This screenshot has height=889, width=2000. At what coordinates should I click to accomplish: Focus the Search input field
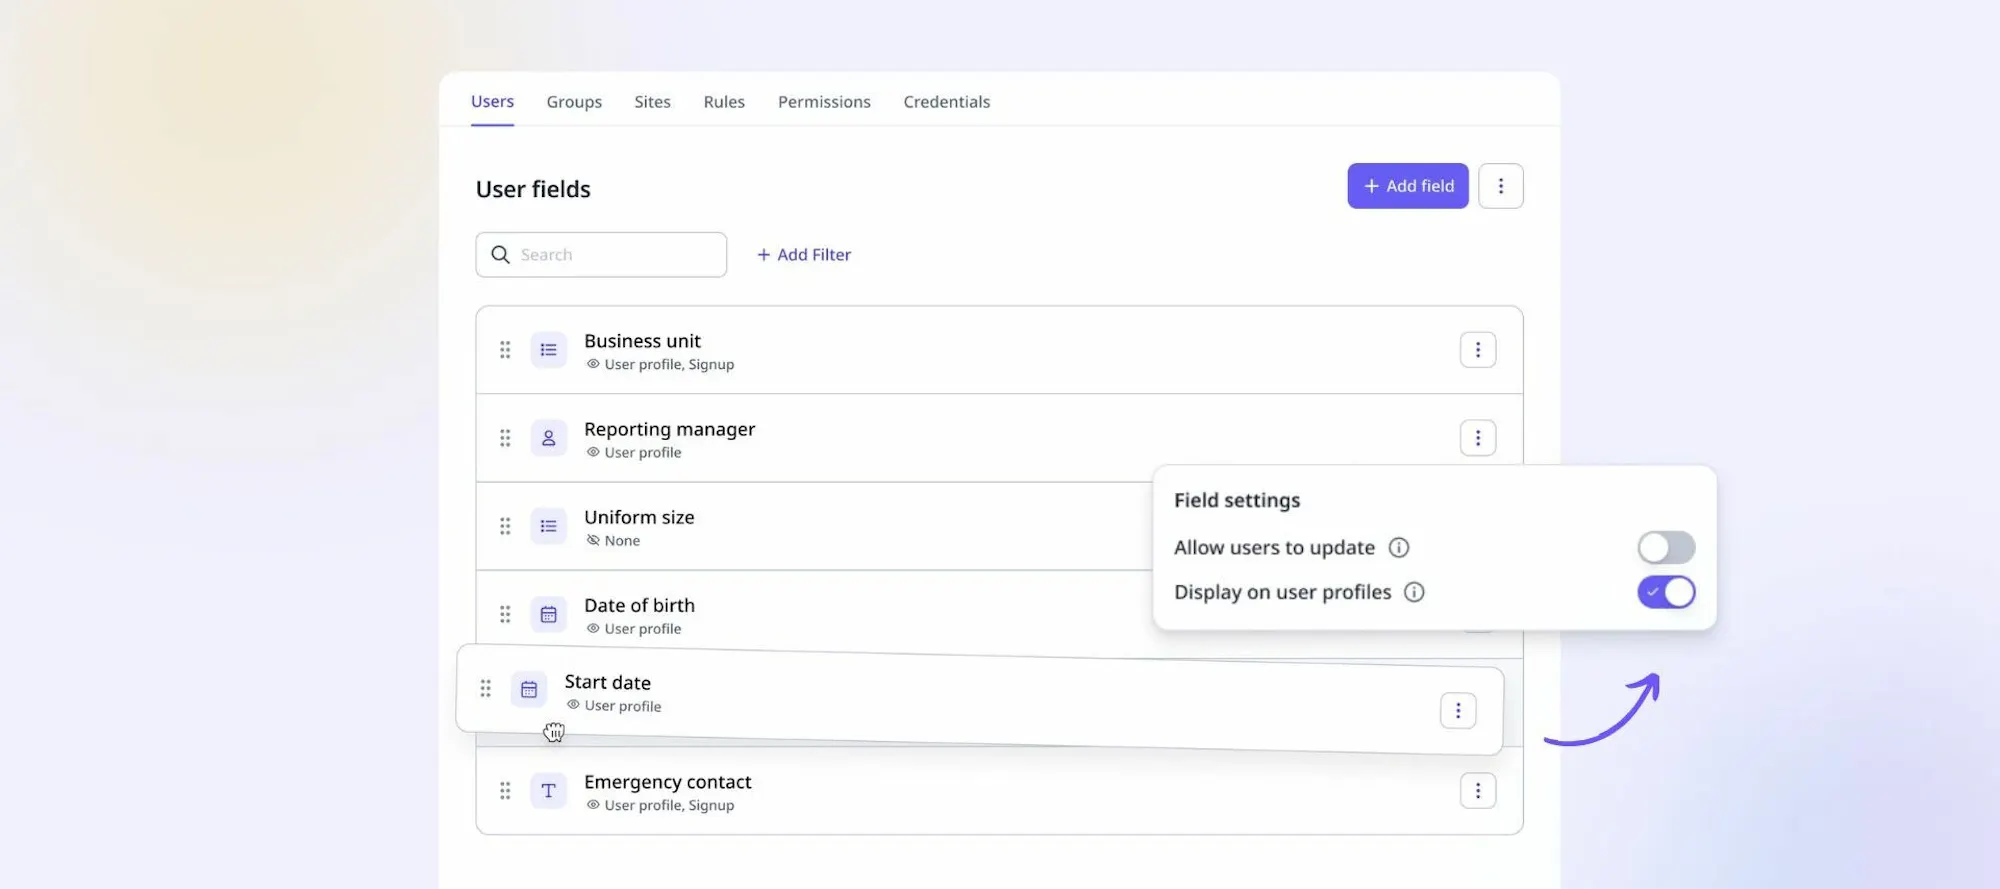(601, 255)
